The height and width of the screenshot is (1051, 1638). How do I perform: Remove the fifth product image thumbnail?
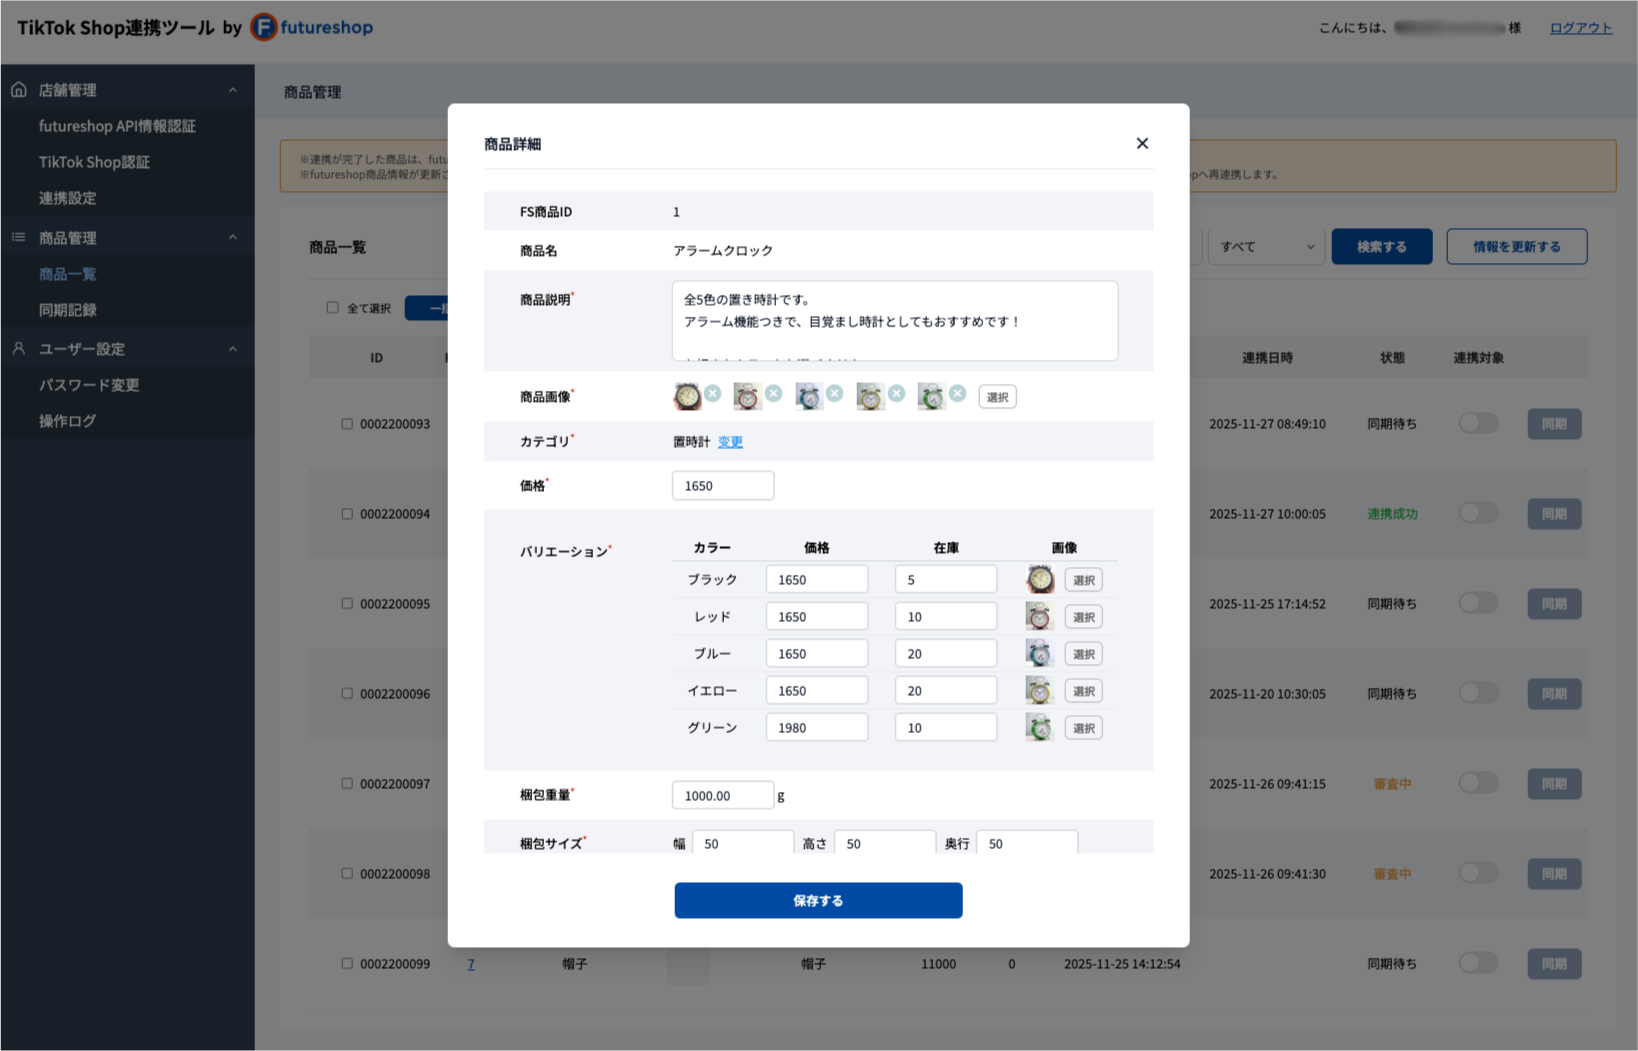(x=957, y=393)
